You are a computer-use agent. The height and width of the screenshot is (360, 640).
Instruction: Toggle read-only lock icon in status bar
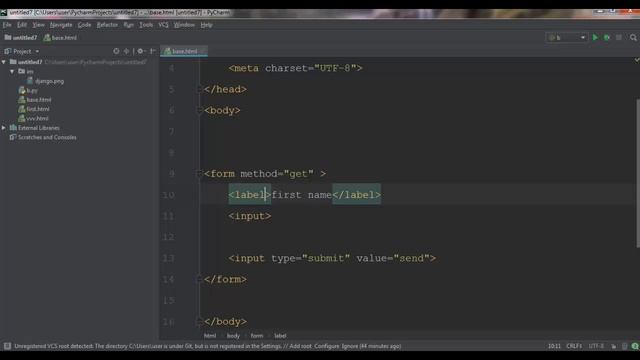613,346
